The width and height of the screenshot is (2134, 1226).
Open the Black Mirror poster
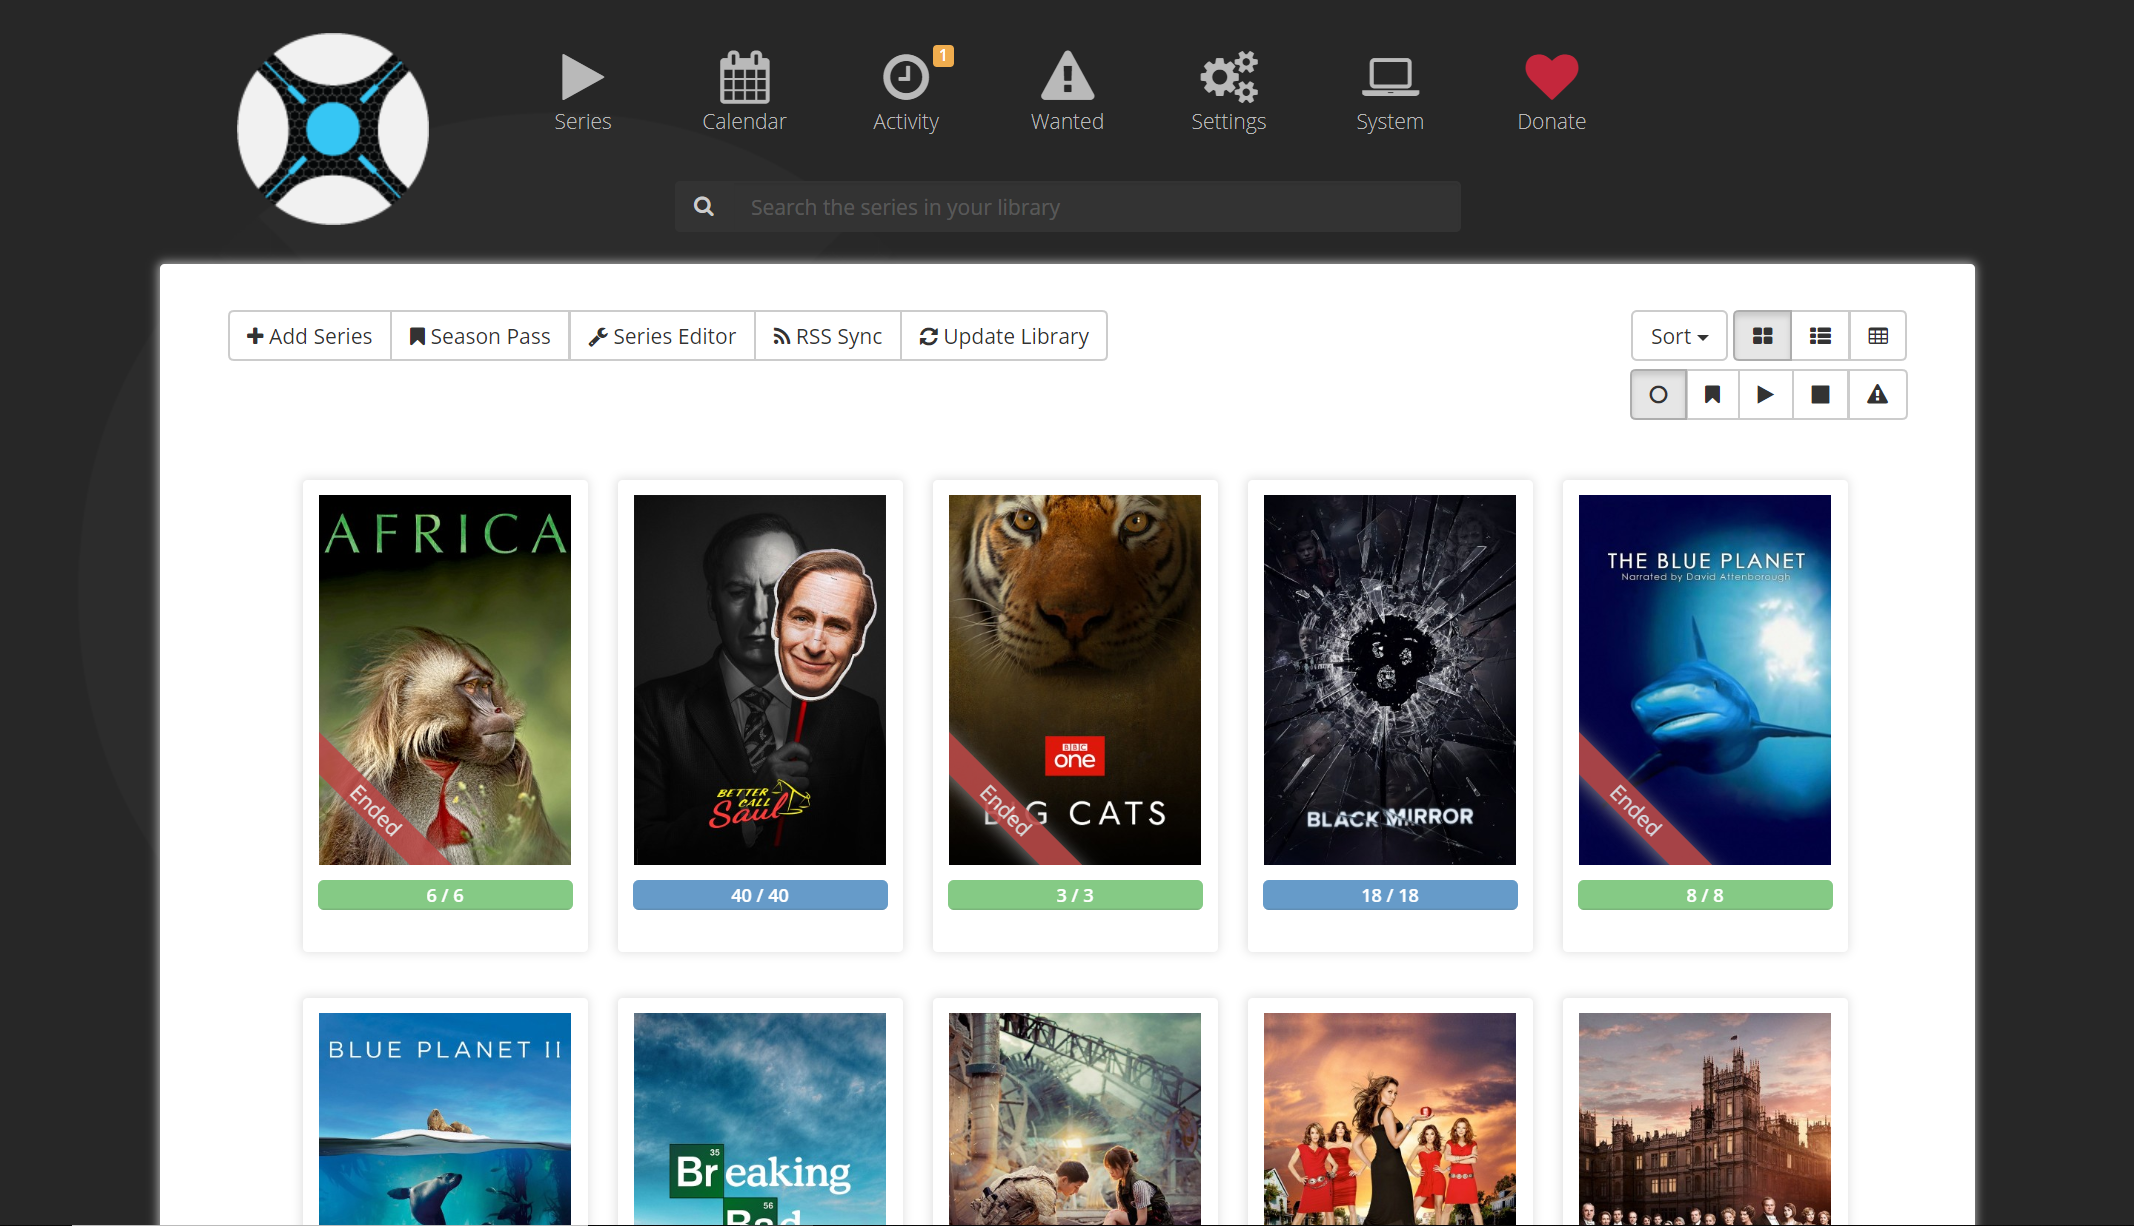point(1390,680)
